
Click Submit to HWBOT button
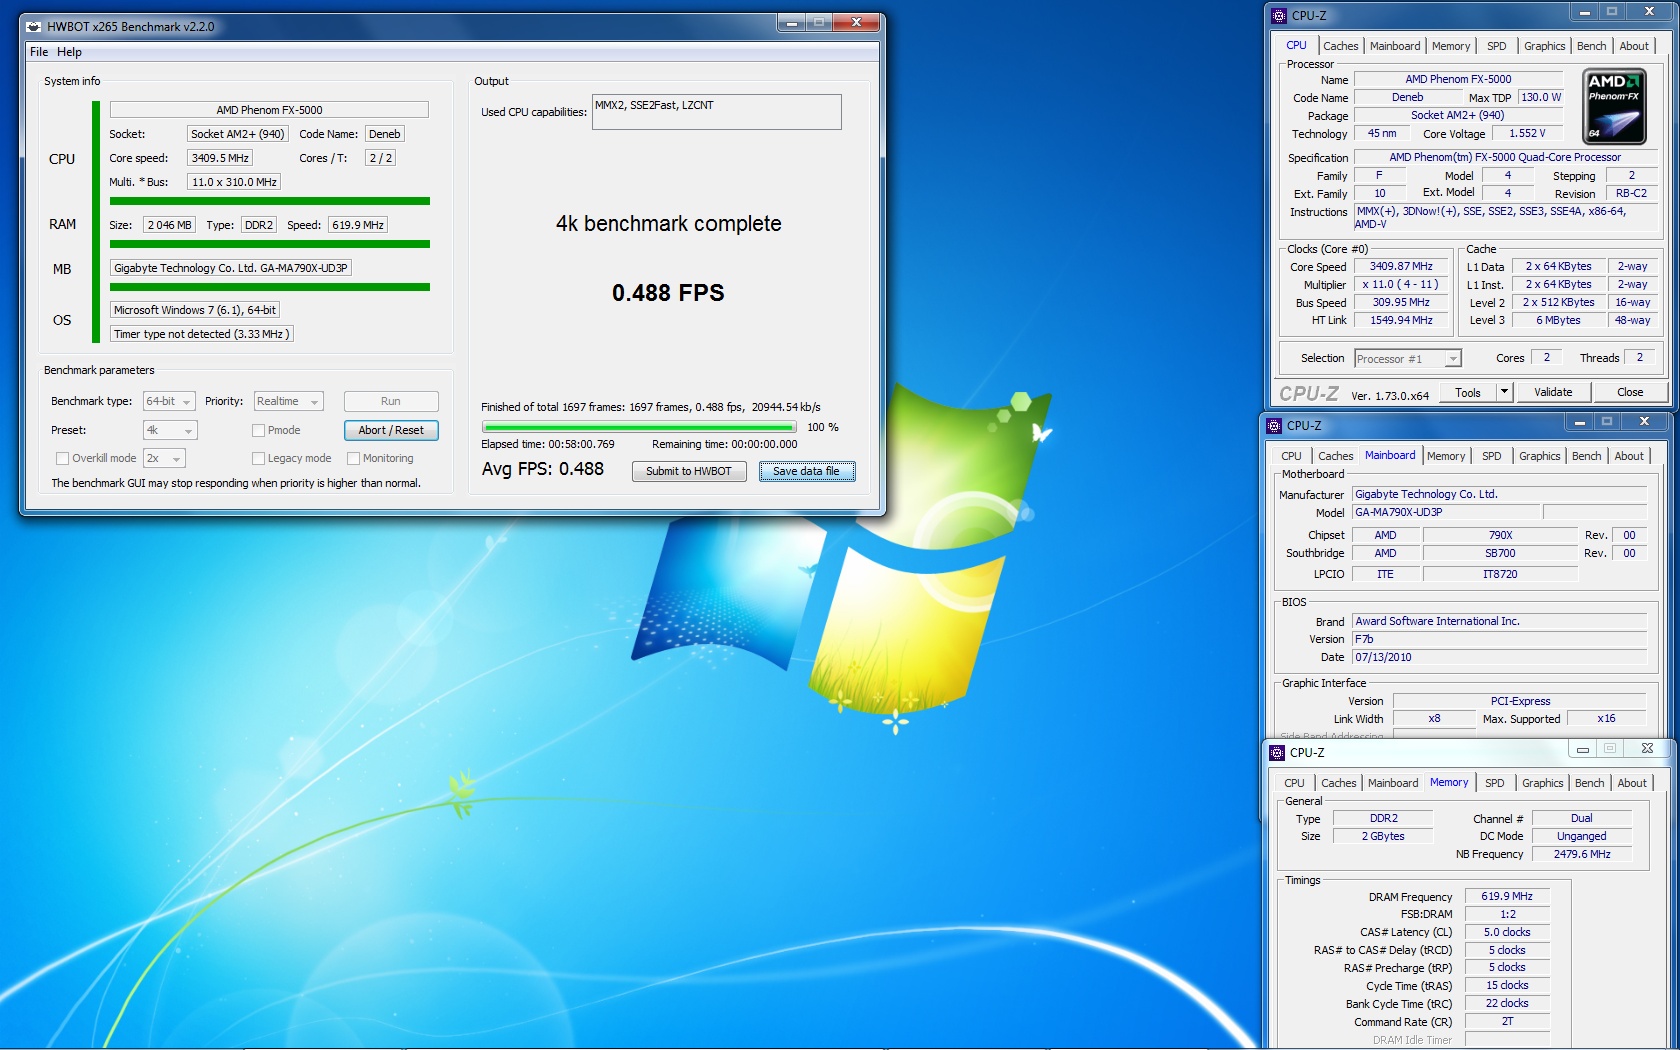[689, 471]
